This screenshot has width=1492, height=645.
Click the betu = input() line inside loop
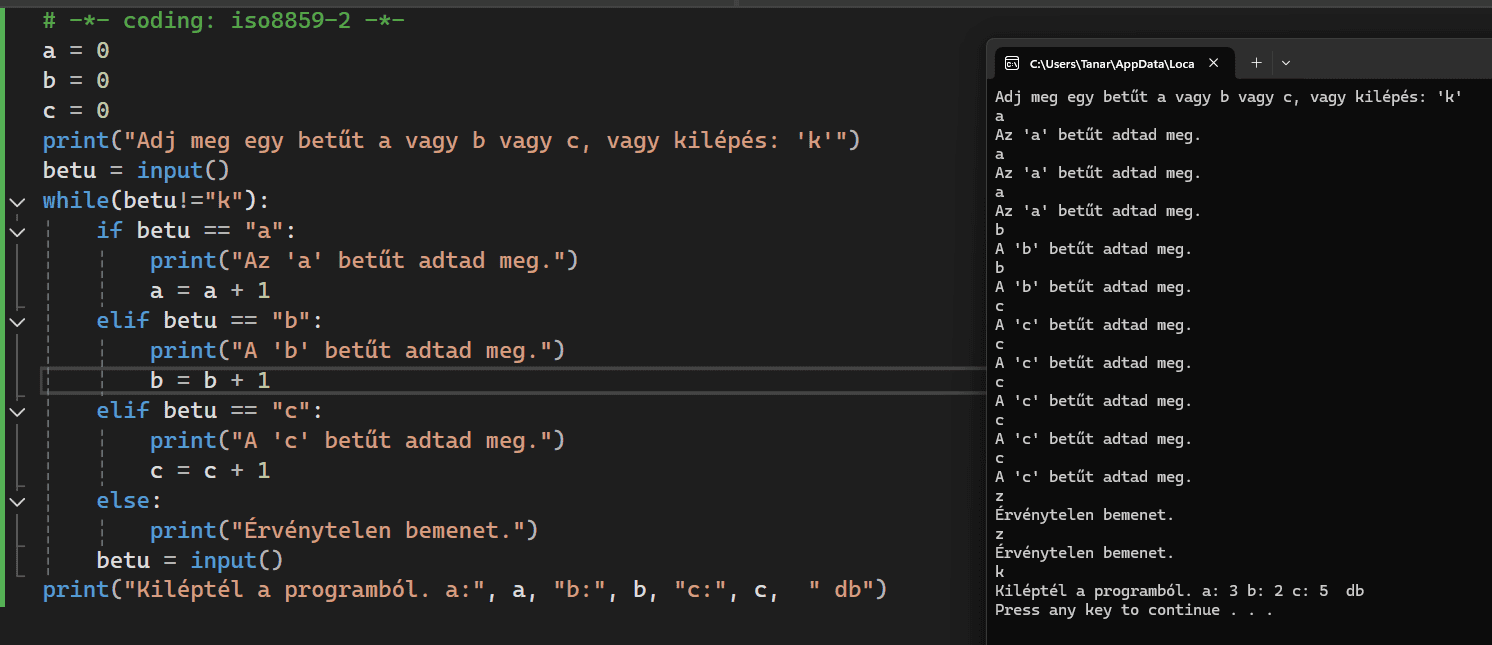tap(189, 560)
